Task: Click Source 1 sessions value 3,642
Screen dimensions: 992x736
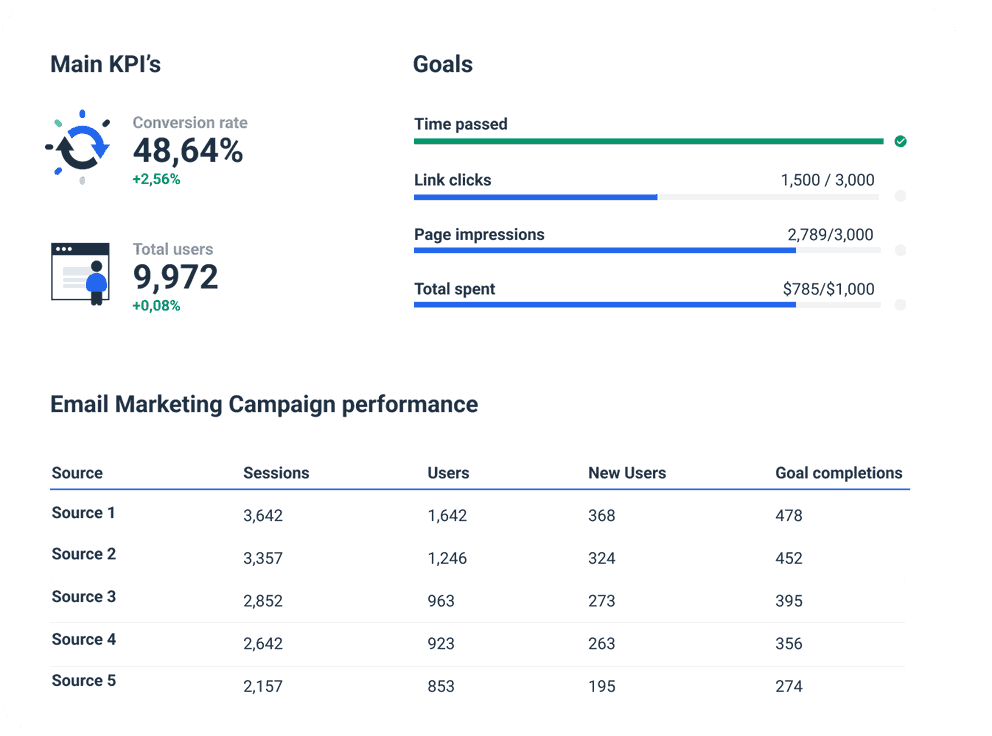Action: 263,516
